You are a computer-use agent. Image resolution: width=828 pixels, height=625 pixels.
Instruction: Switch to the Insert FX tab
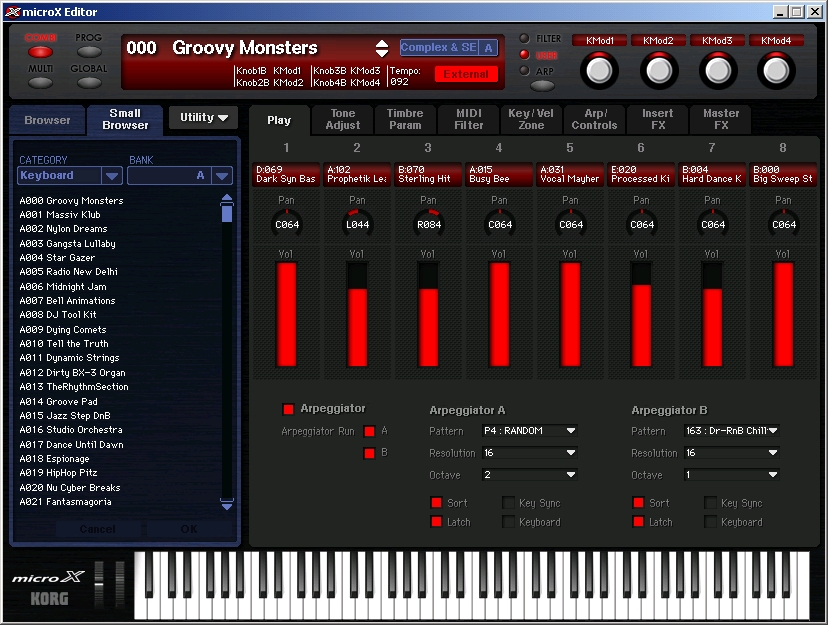click(657, 119)
